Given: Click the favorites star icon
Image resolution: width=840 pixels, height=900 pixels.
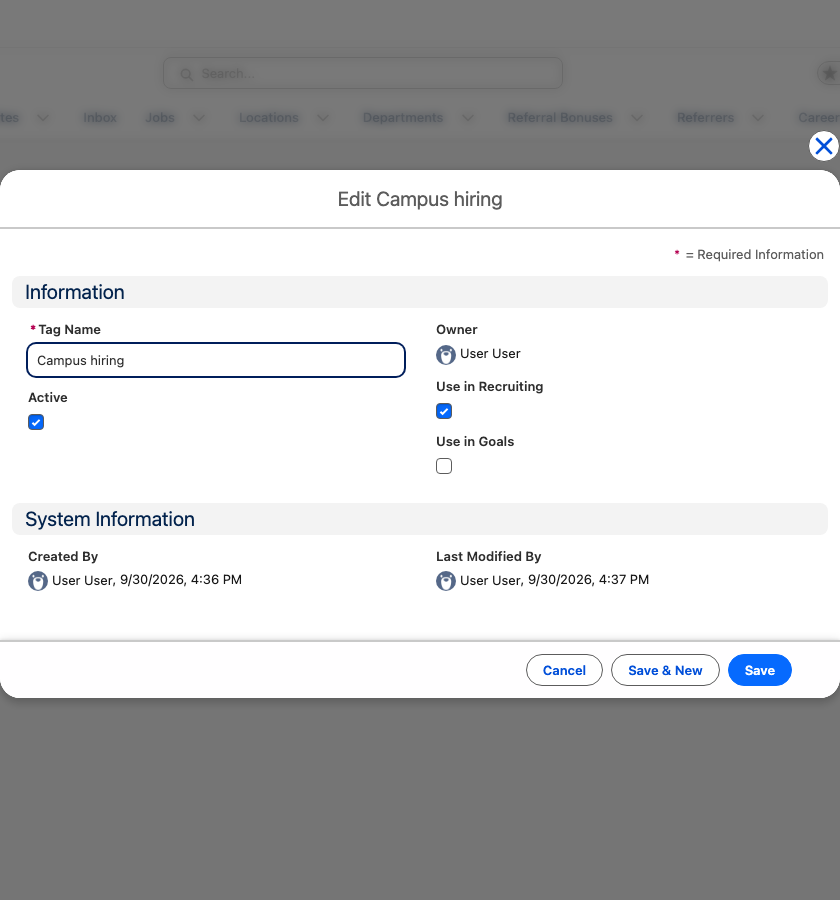Looking at the screenshot, I should coord(829,73).
